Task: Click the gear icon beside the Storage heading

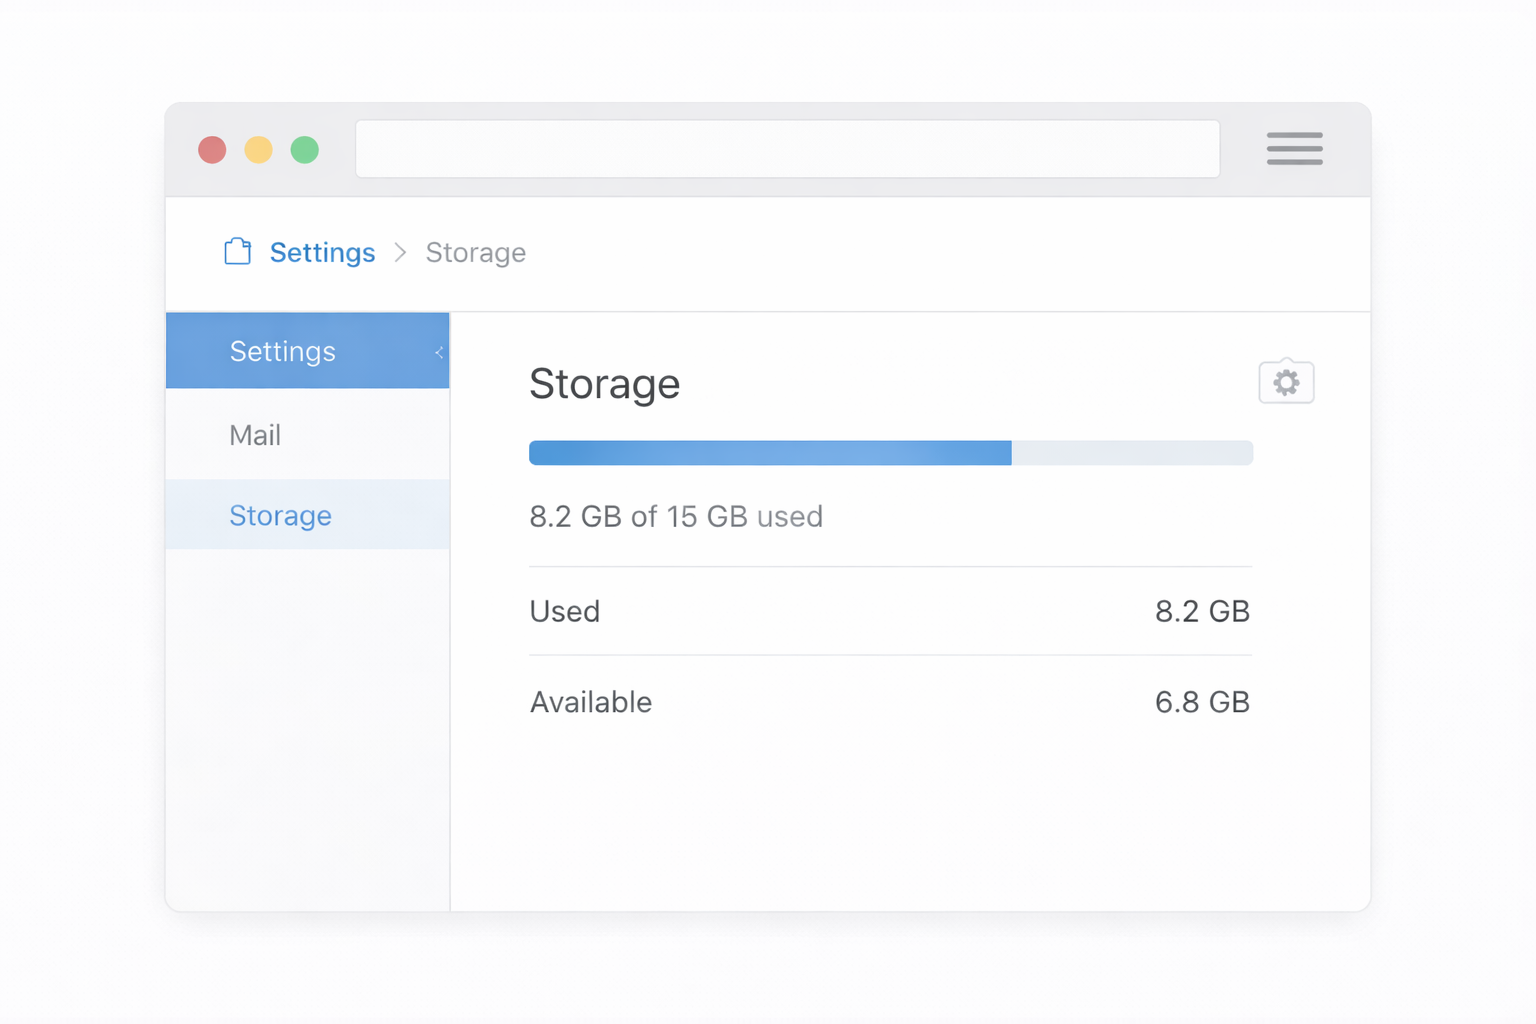Action: tap(1286, 382)
